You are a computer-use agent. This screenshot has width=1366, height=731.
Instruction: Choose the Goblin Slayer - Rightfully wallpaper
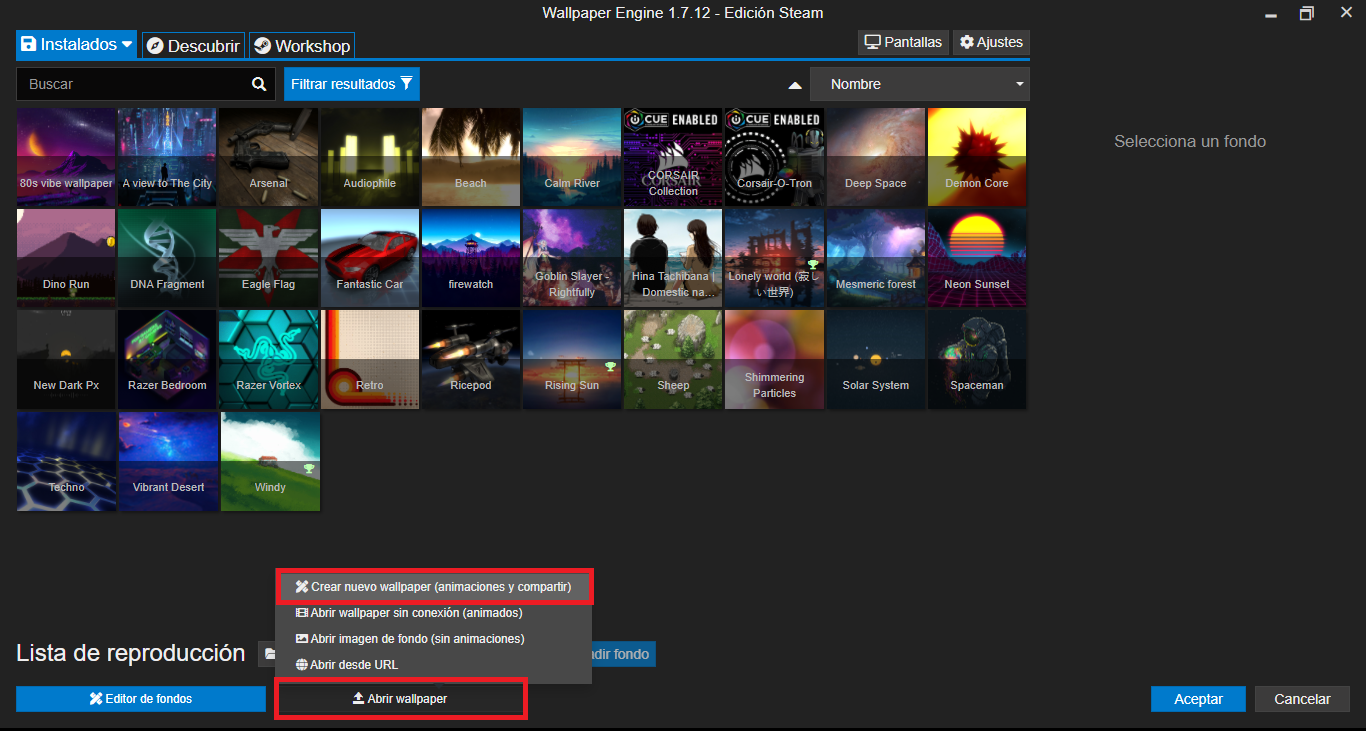pyautogui.click(x=572, y=259)
